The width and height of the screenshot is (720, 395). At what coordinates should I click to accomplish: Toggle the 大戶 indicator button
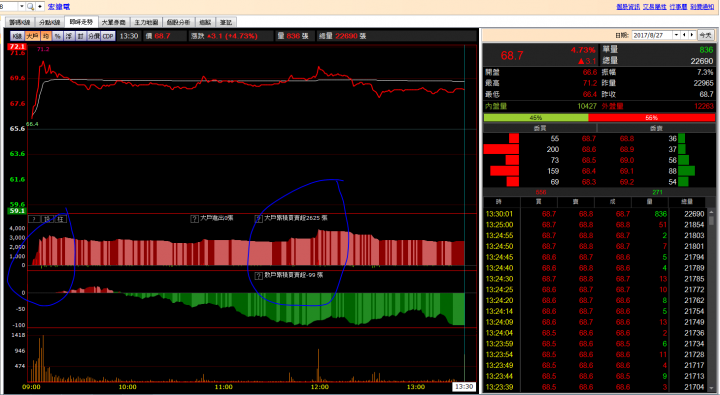[x=32, y=36]
